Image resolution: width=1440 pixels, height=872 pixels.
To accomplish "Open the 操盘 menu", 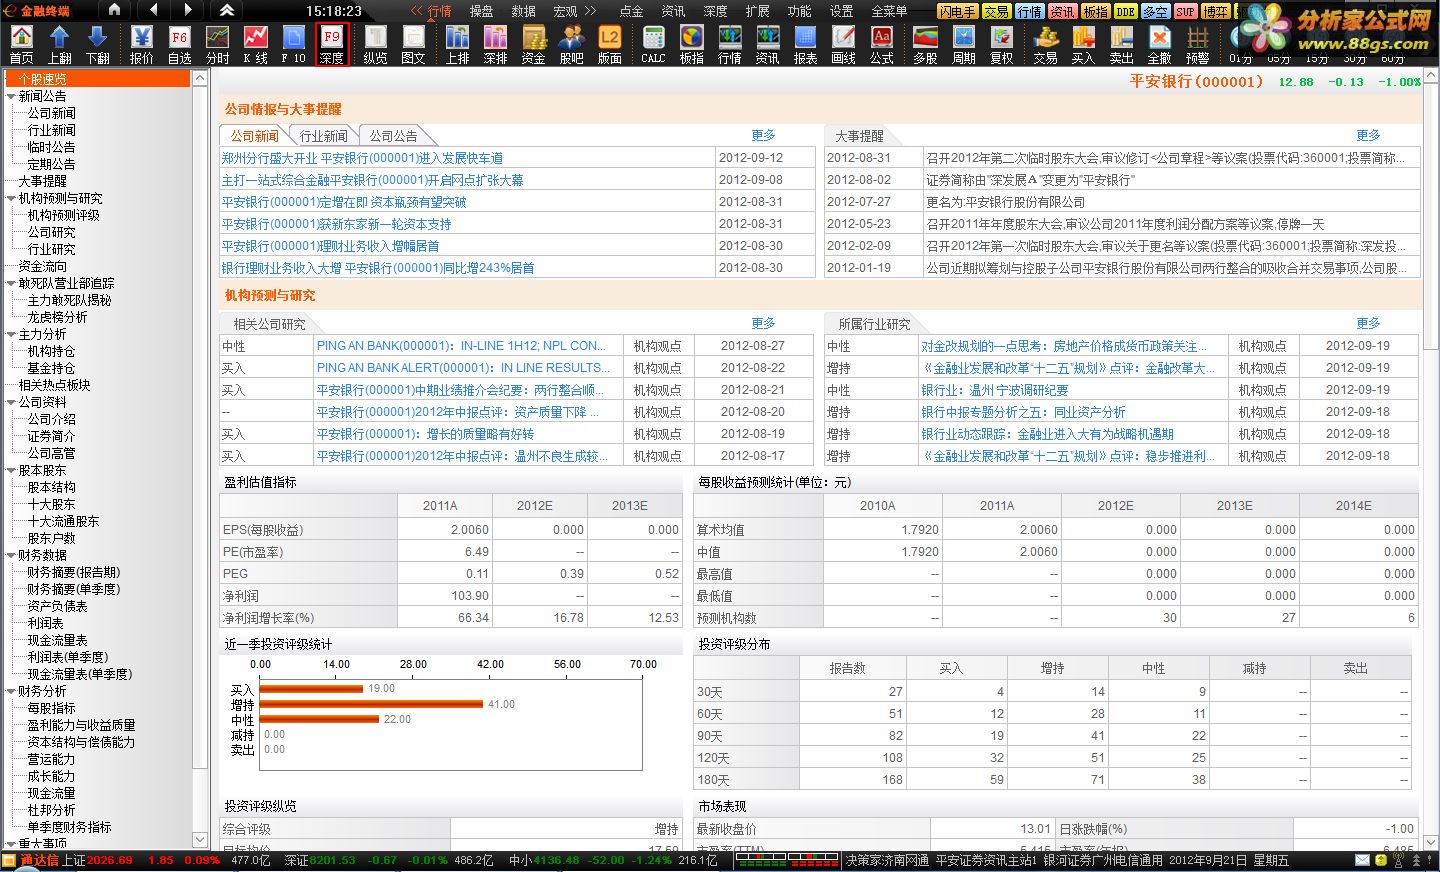I will [x=482, y=11].
